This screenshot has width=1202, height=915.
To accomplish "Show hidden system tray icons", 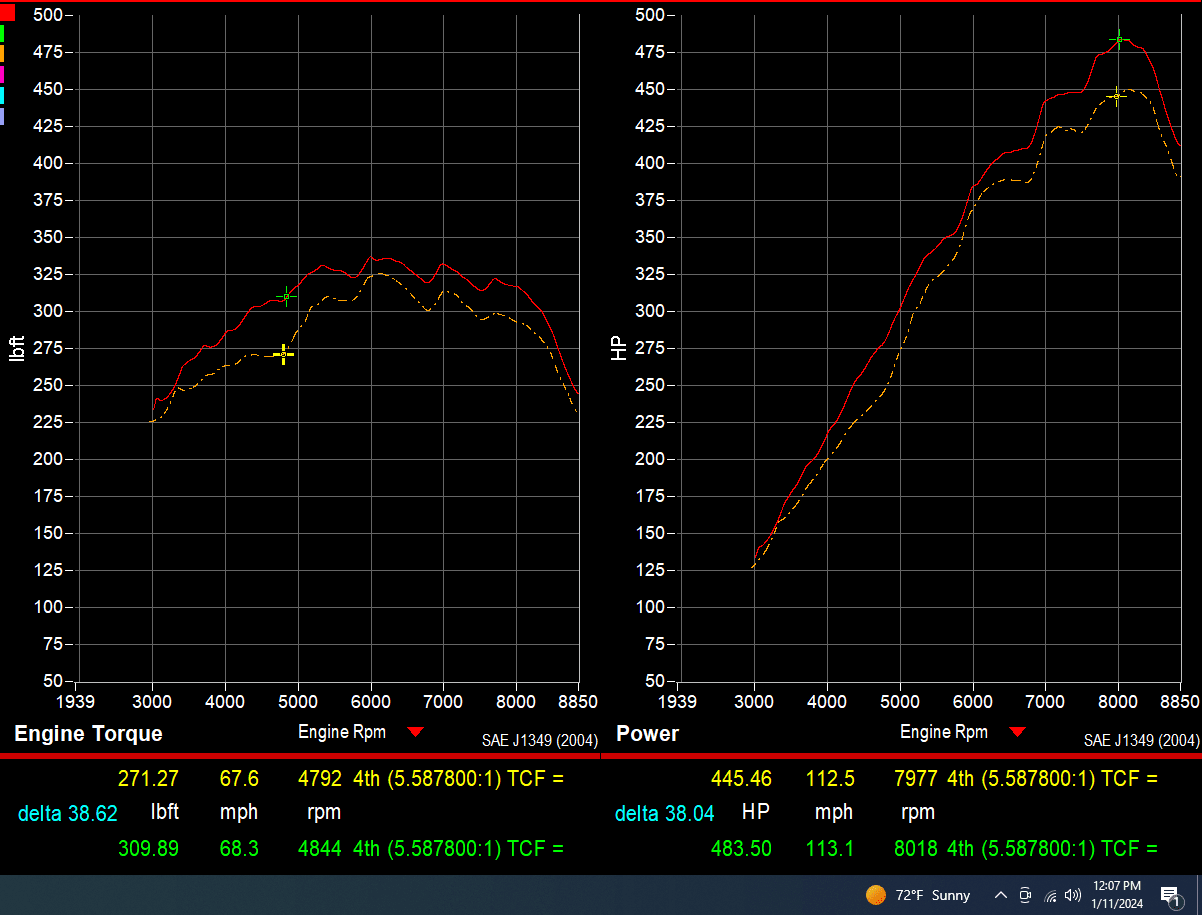I will click(1000, 895).
